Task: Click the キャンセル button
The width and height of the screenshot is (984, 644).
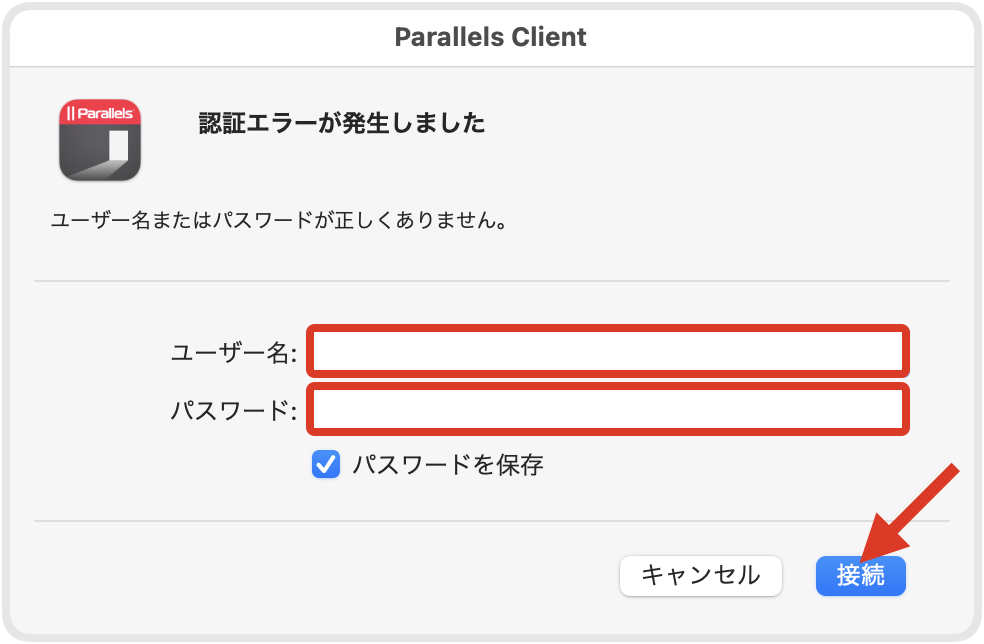Action: 700,576
